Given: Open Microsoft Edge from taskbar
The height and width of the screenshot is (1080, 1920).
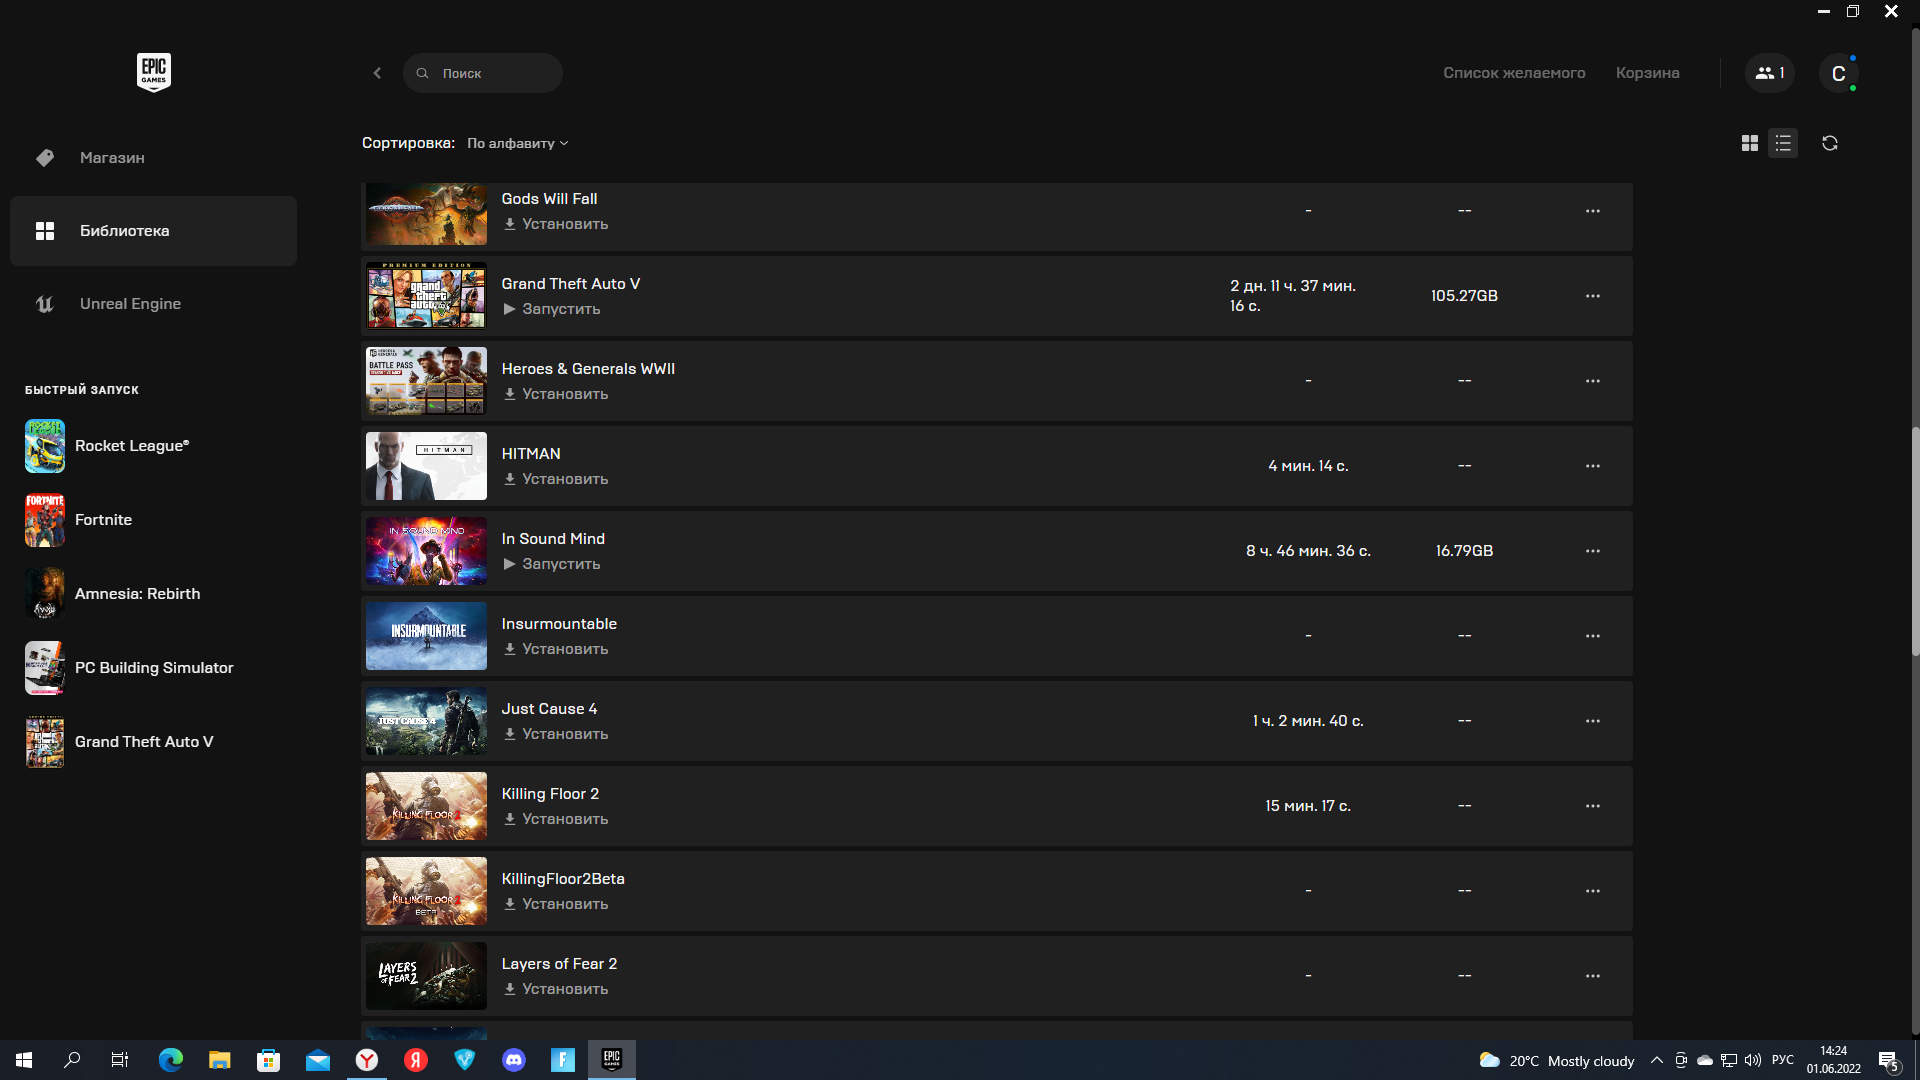Looking at the screenshot, I should pyautogui.click(x=171, y=1060).
